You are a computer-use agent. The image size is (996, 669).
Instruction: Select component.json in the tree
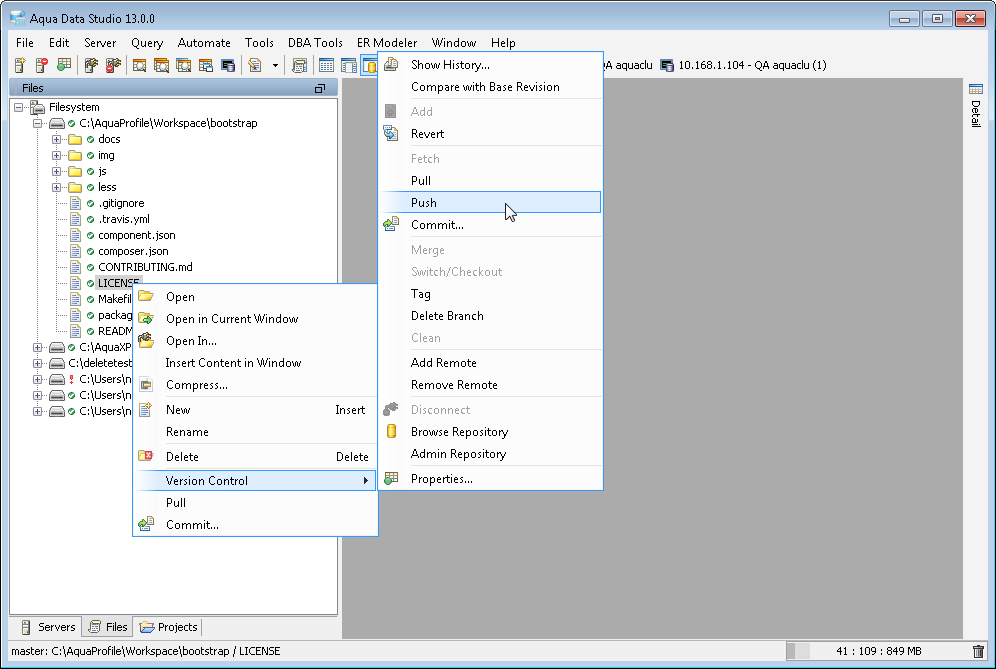tap(137, 235)
